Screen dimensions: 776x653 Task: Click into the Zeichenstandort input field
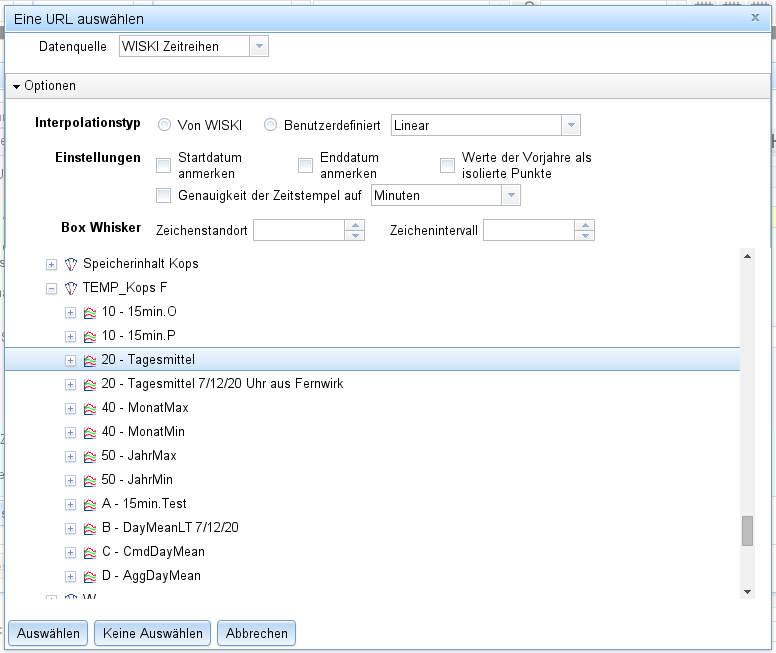299,230
